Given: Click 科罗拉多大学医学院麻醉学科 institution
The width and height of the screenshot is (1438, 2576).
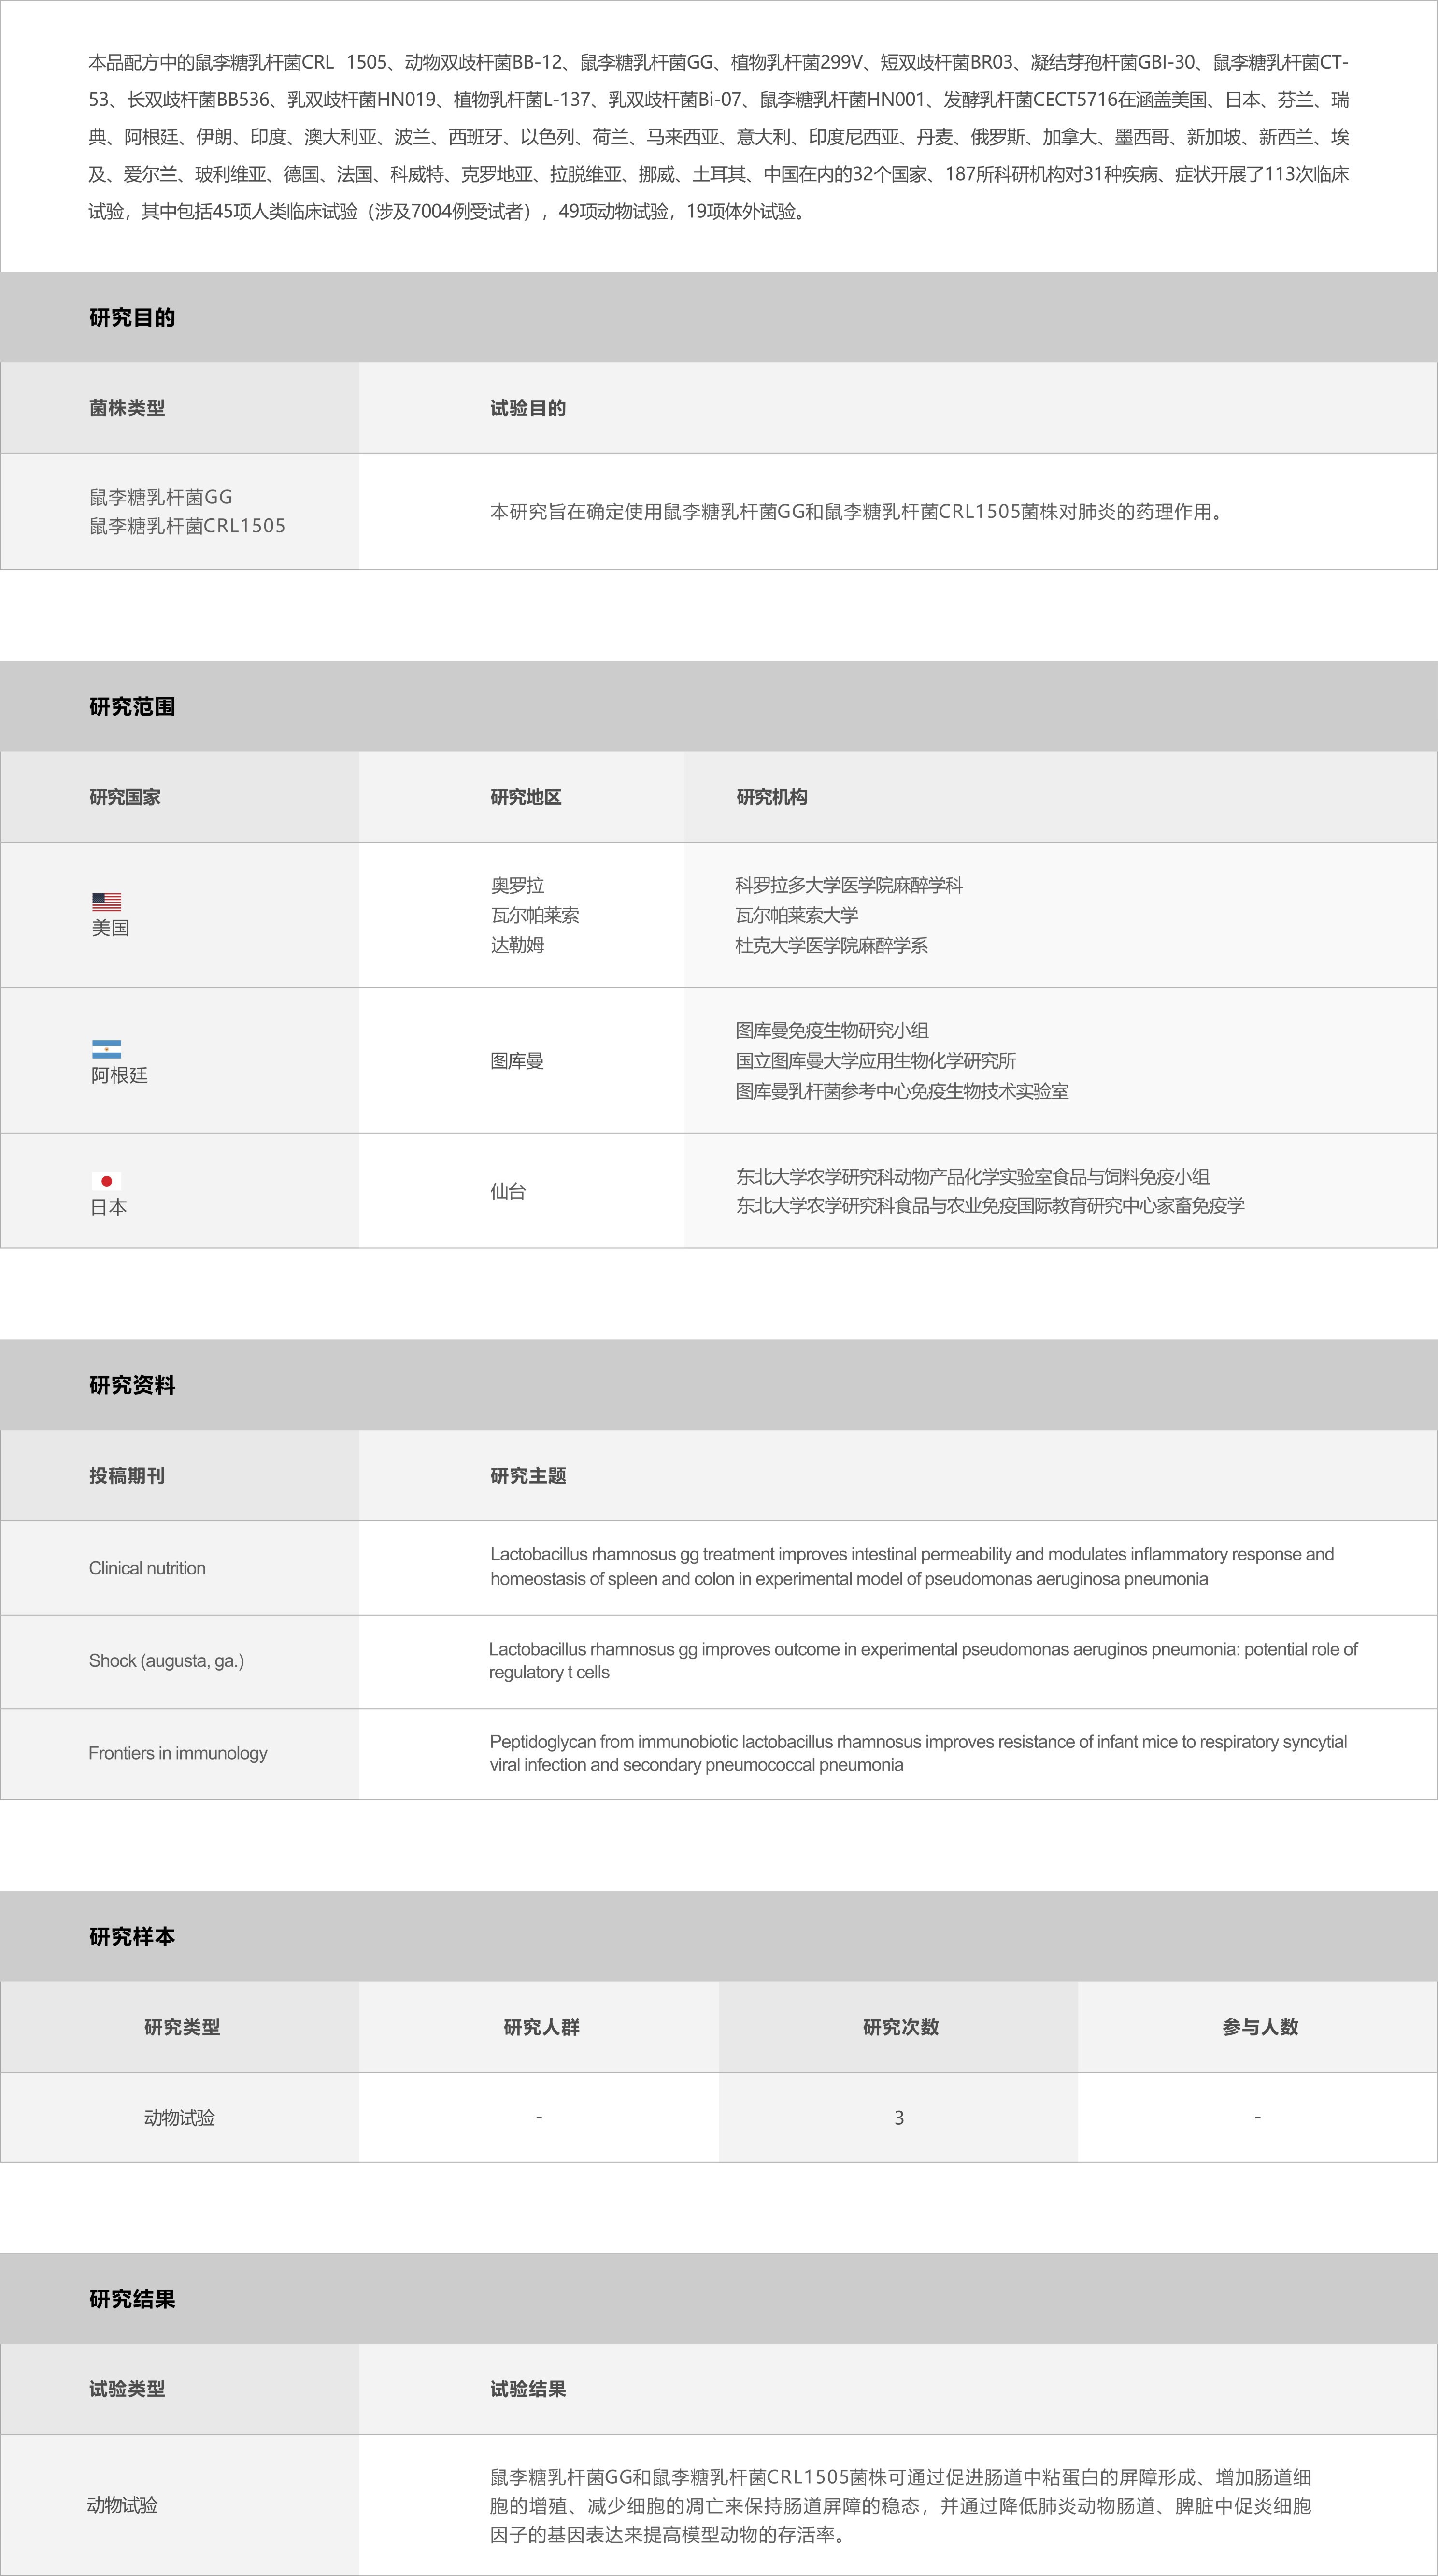Looking at the screenshot, I should pyautogui.click(x=849, y=885).
